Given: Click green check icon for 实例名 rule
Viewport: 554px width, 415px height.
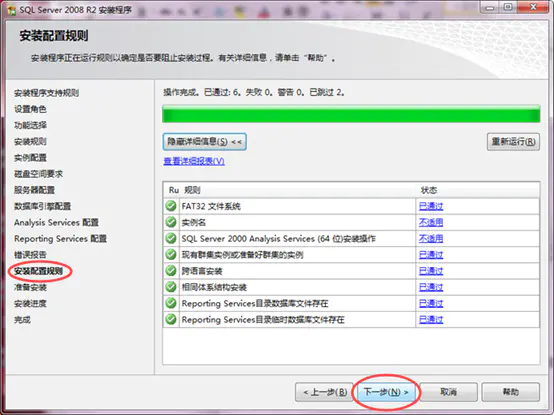Looking at the screenshot, I should pyautogui.click(x=171, y=222).
